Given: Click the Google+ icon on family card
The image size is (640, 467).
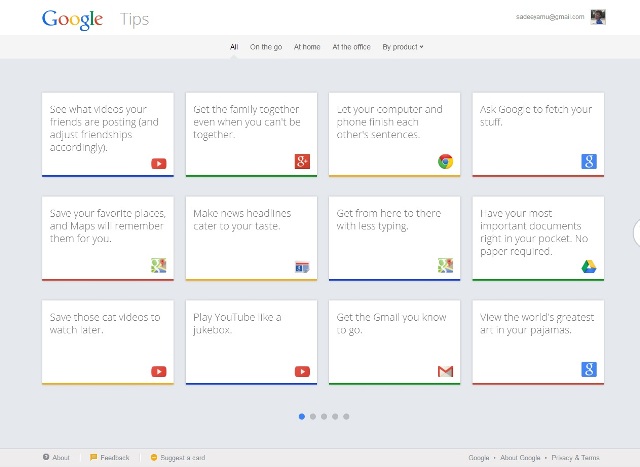Looking at the screenshot, I should 302,162.
